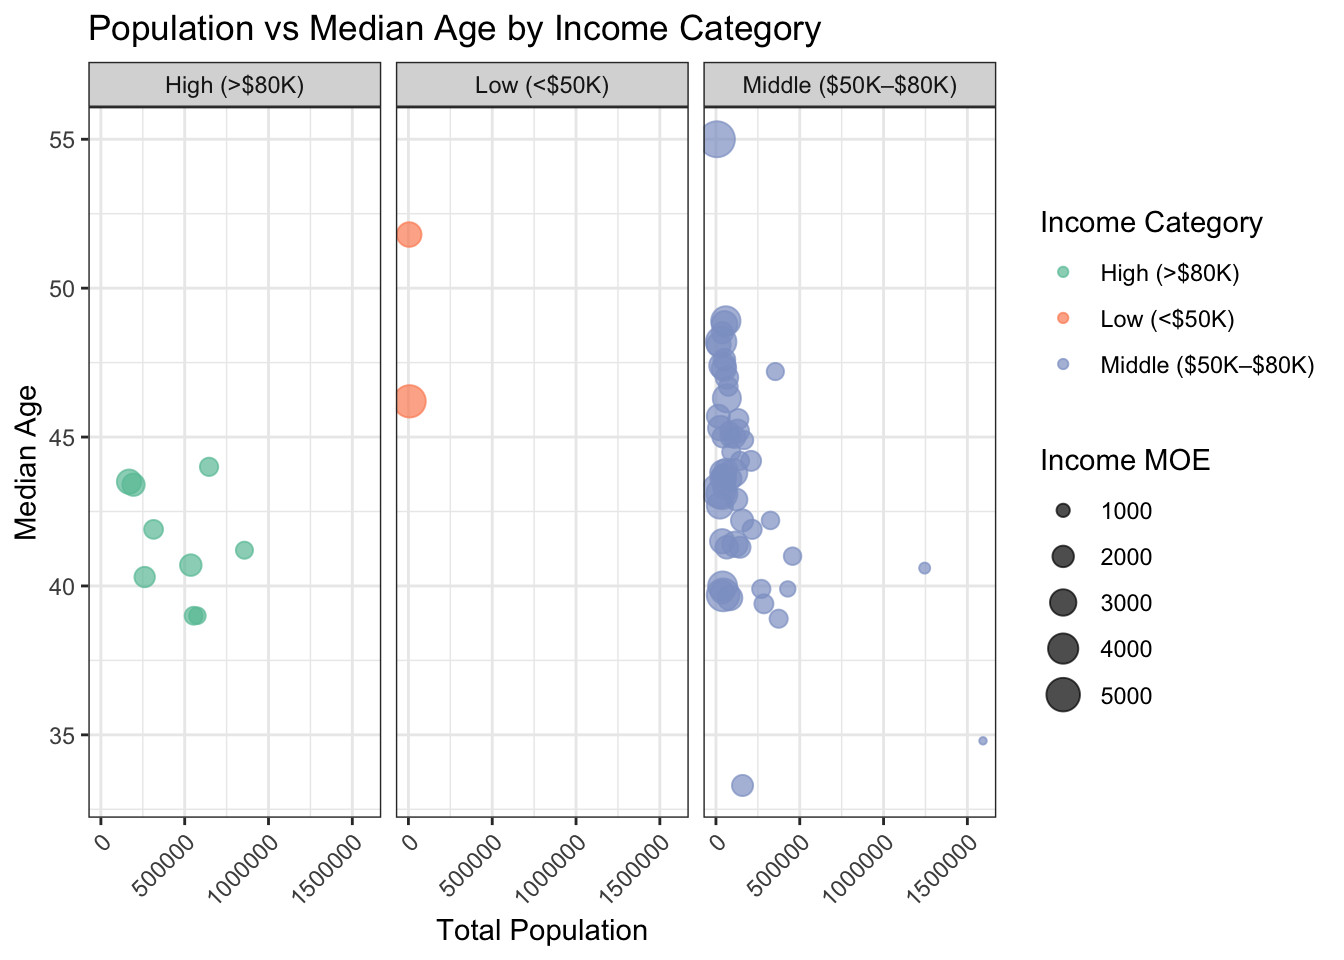
Task: Click the orange Low income legend dot
Action: [1063, 318]
